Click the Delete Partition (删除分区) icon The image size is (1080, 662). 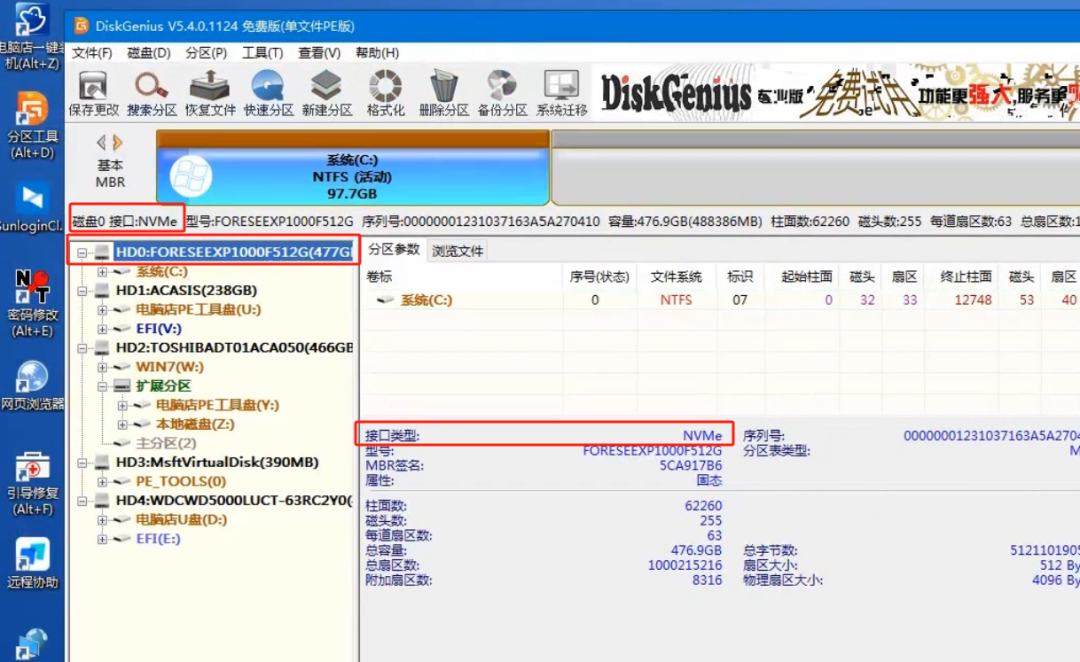click(x=444, y=93)
